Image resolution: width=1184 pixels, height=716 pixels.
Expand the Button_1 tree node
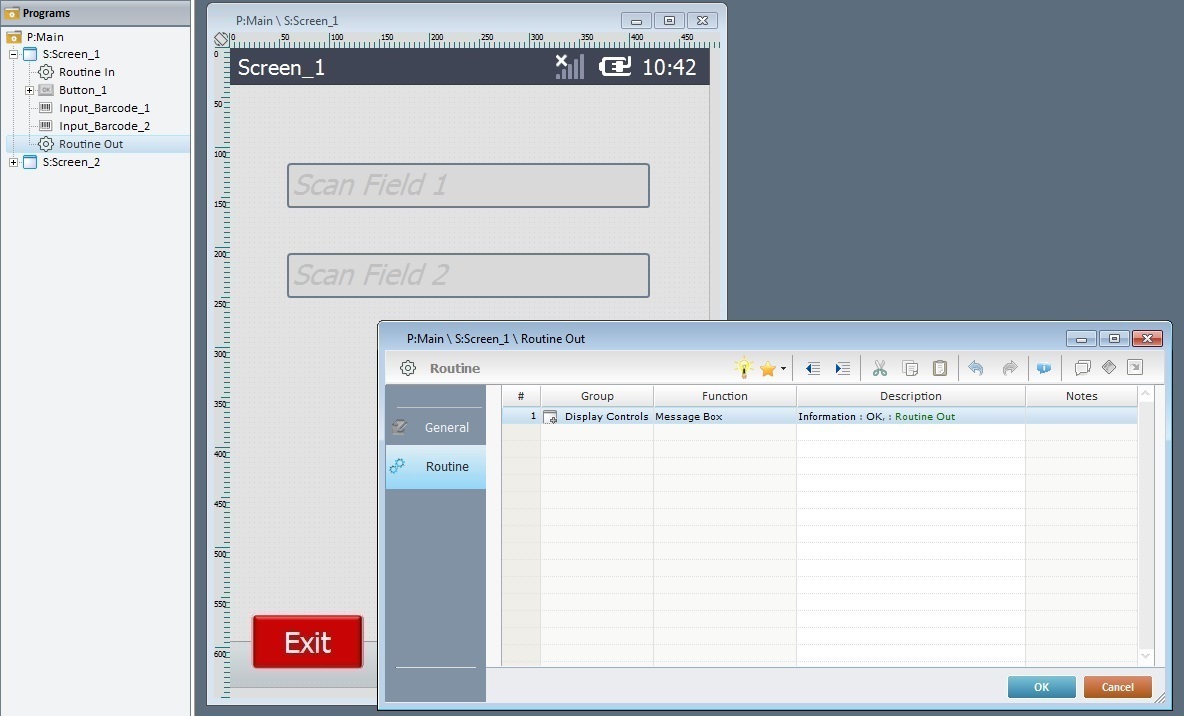pos(30,90)
